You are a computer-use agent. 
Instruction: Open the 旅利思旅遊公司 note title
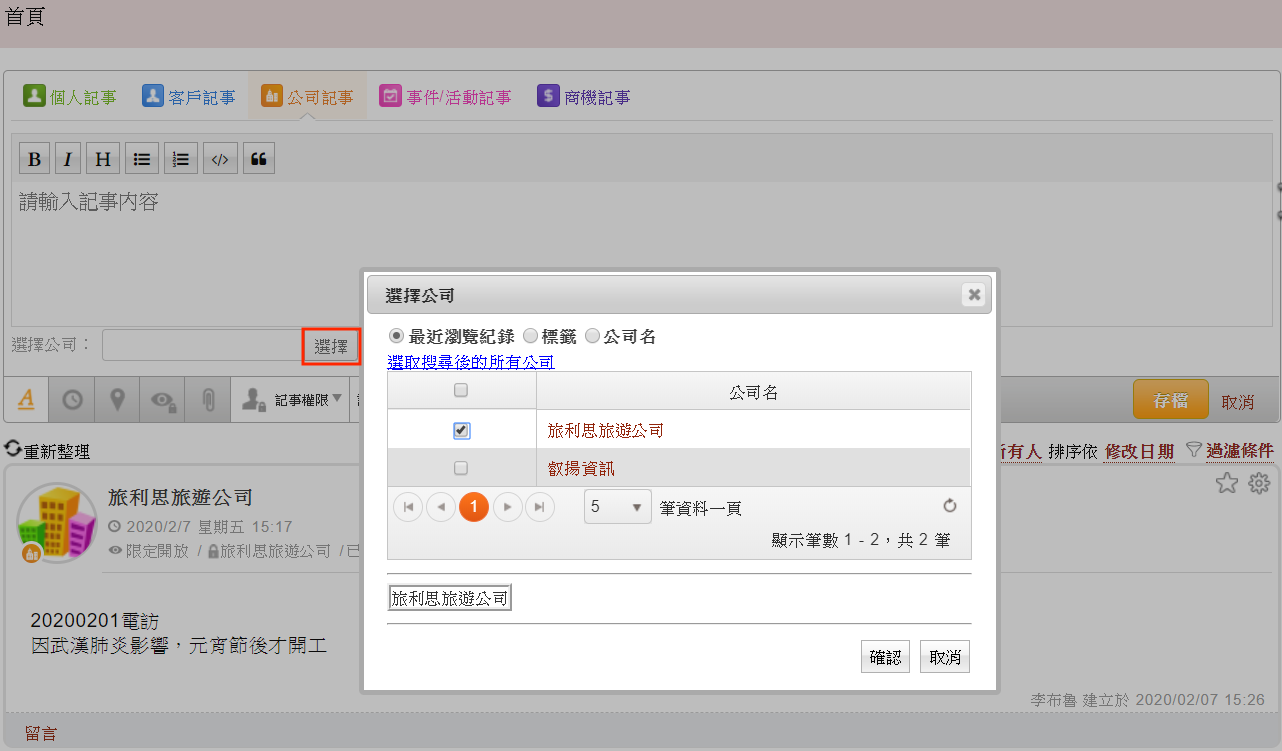pos(180,497)
